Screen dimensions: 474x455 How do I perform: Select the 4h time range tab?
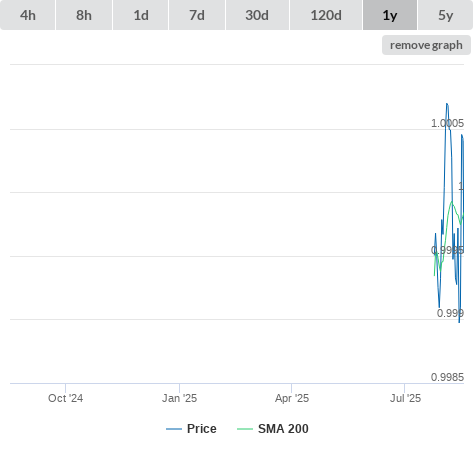click(28, 15)
